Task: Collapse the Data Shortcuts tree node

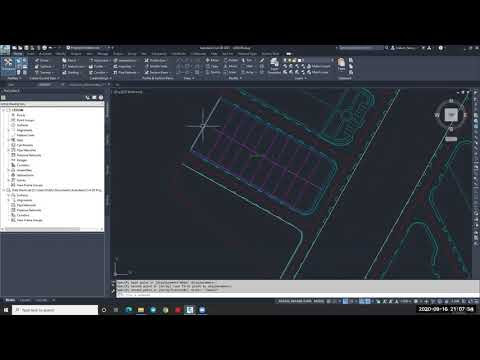Action: 4,190
